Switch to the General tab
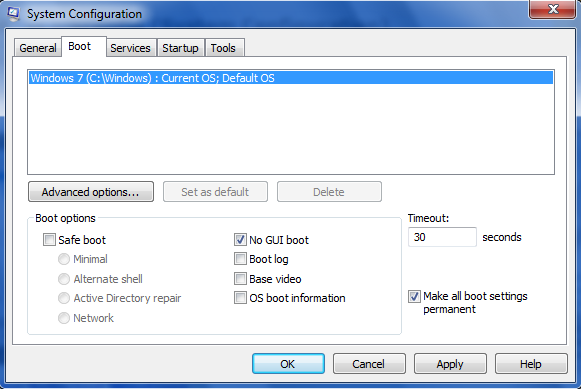 [37, 48]
